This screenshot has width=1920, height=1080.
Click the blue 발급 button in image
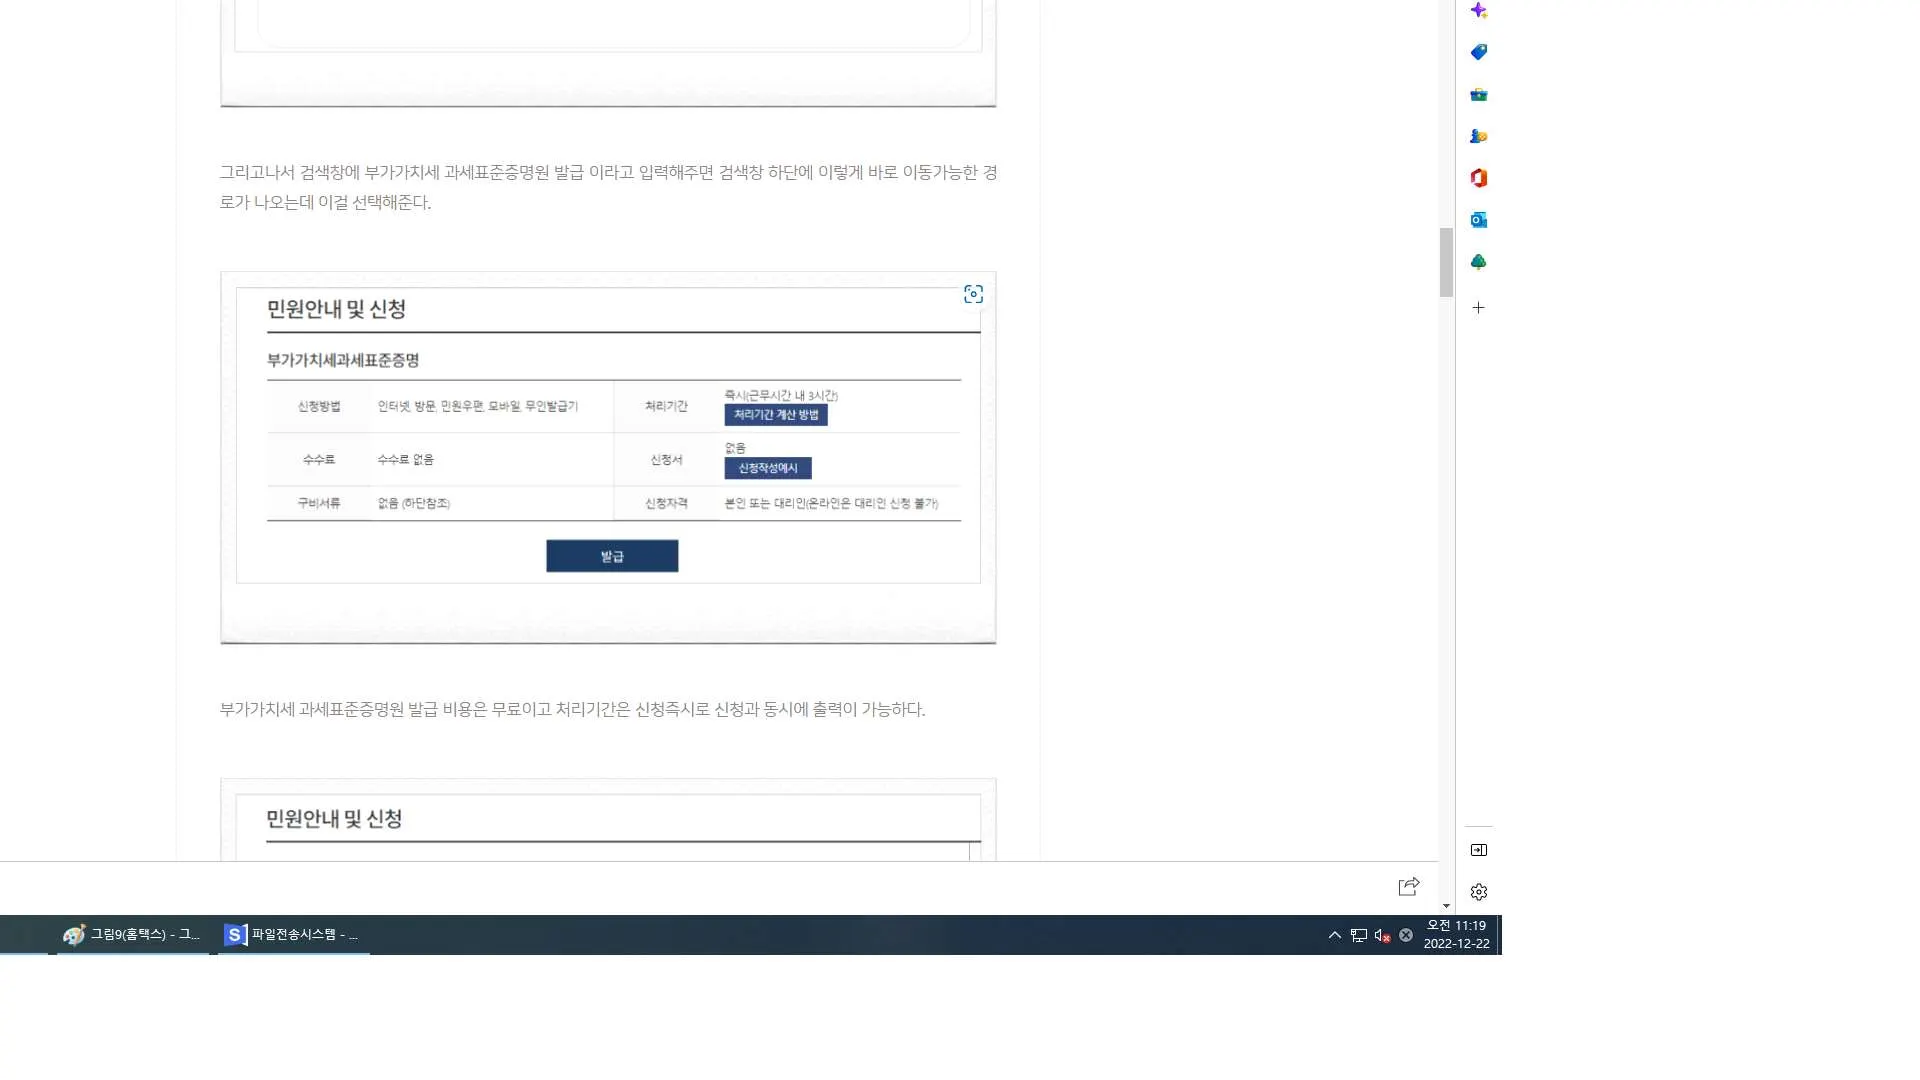pyautogui.click(x=612, y=556)
